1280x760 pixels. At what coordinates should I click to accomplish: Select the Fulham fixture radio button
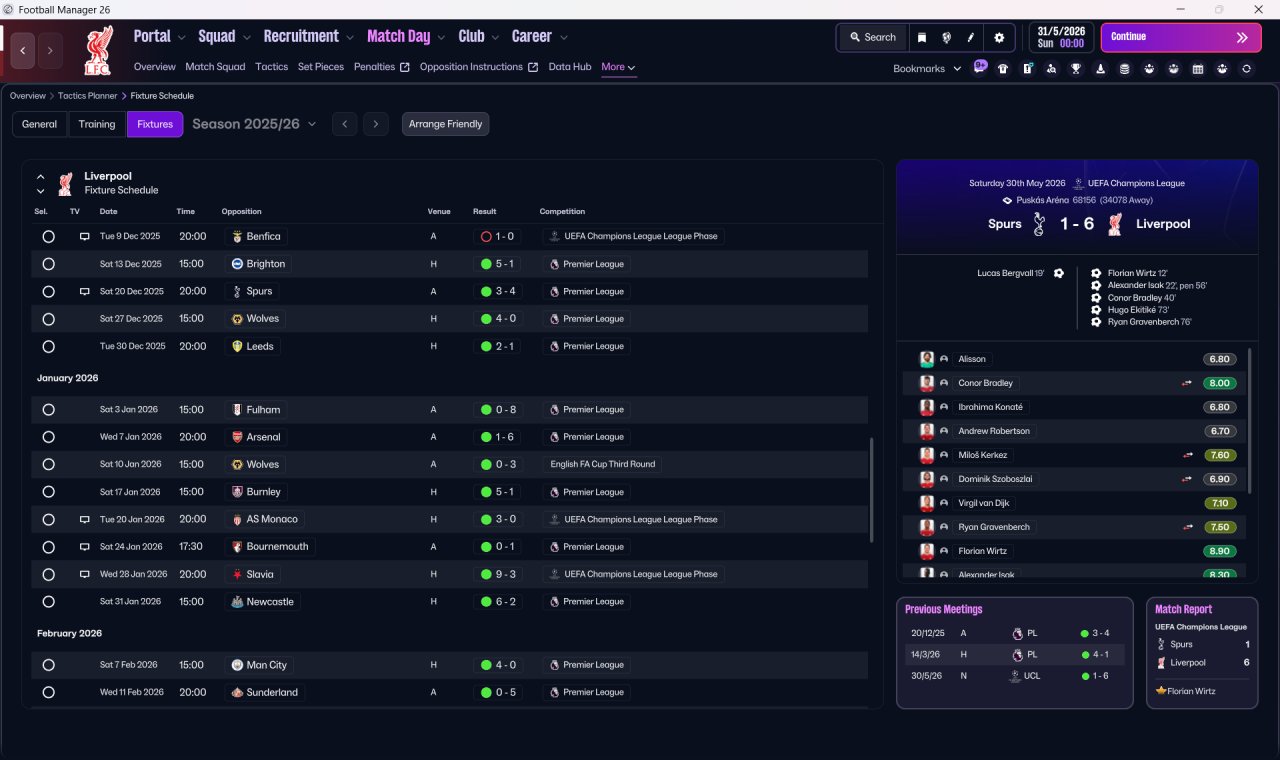[48, 410]
